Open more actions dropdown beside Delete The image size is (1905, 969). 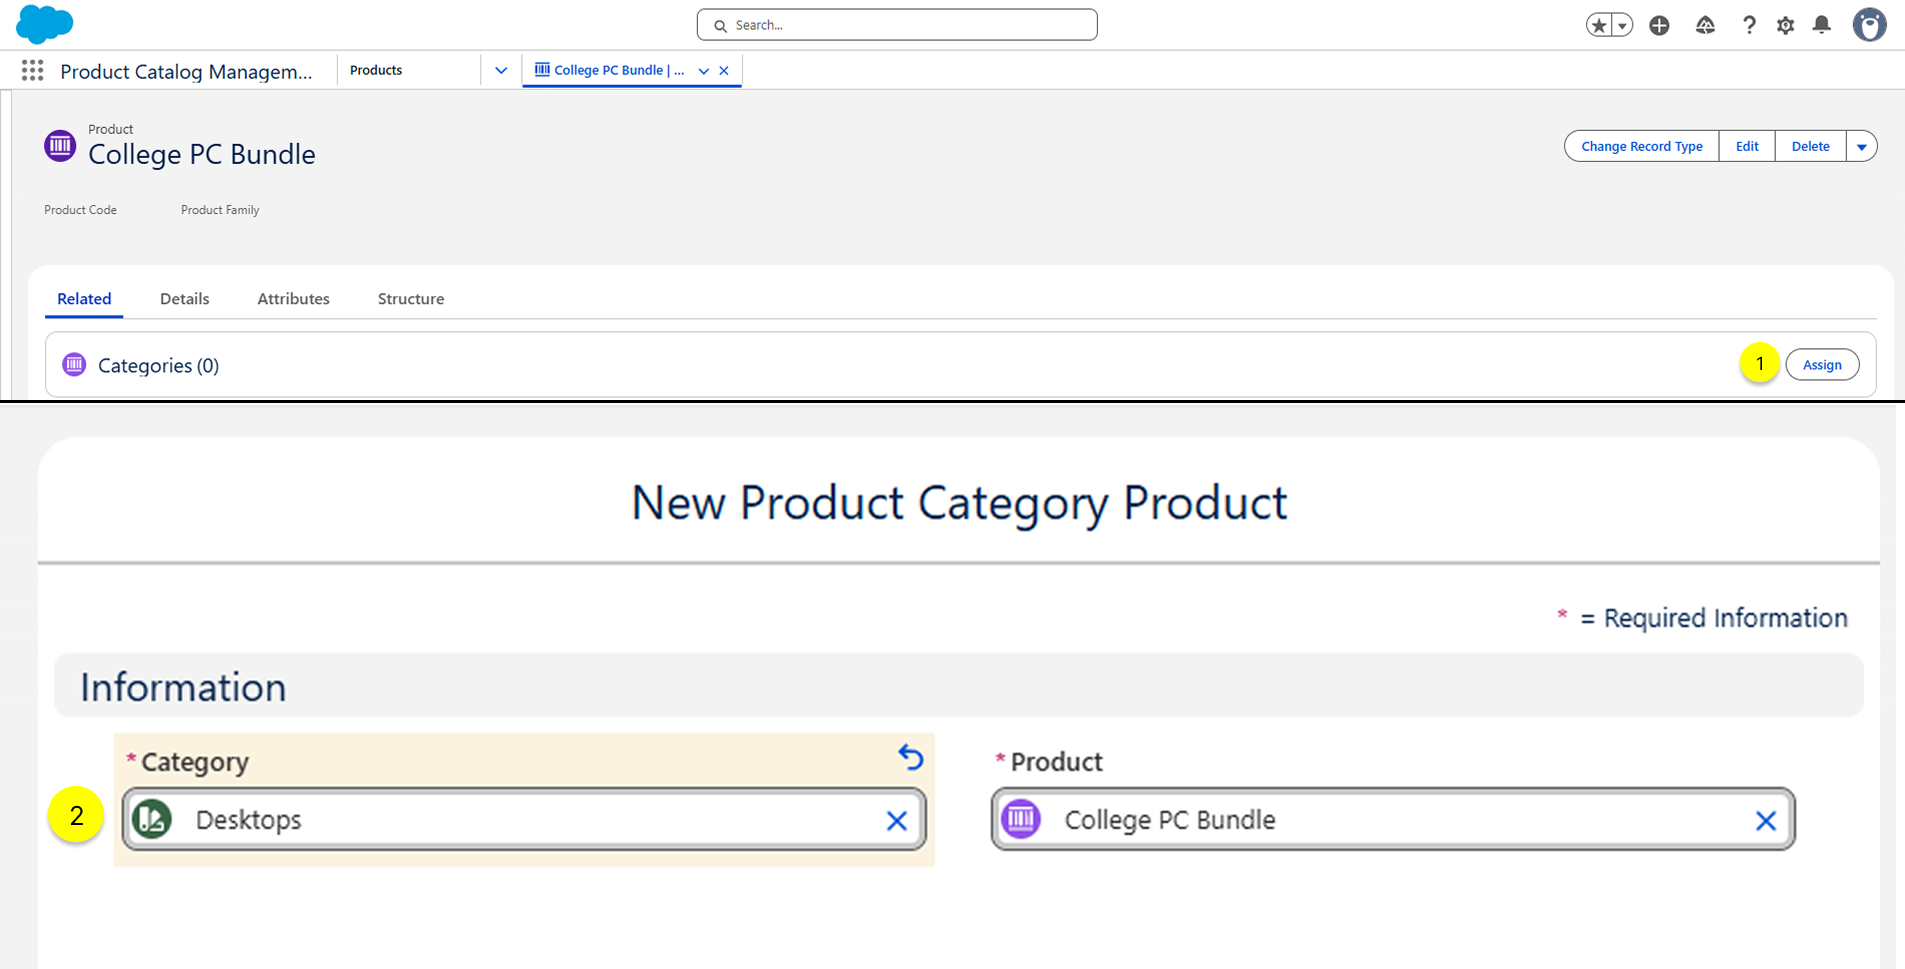point(1861,147)
